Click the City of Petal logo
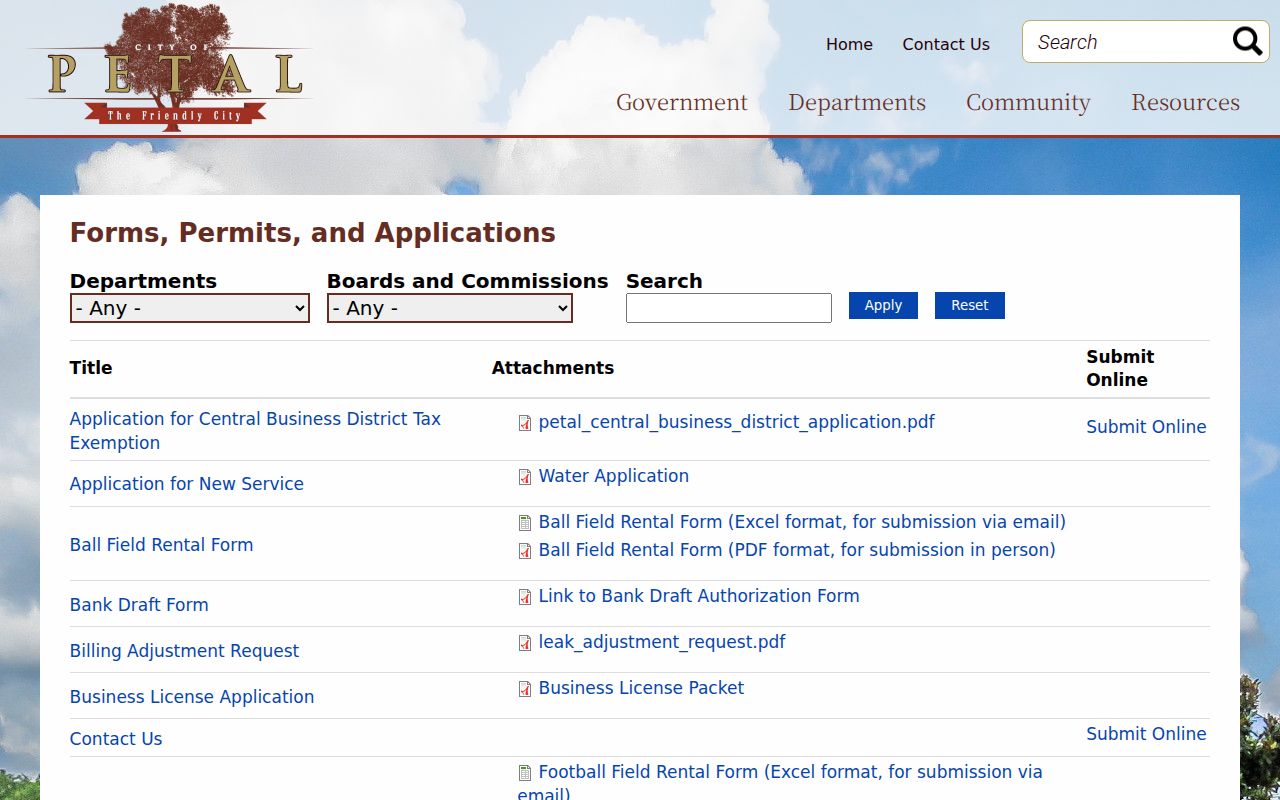1280x800 pixels. [x=168, y=67]
